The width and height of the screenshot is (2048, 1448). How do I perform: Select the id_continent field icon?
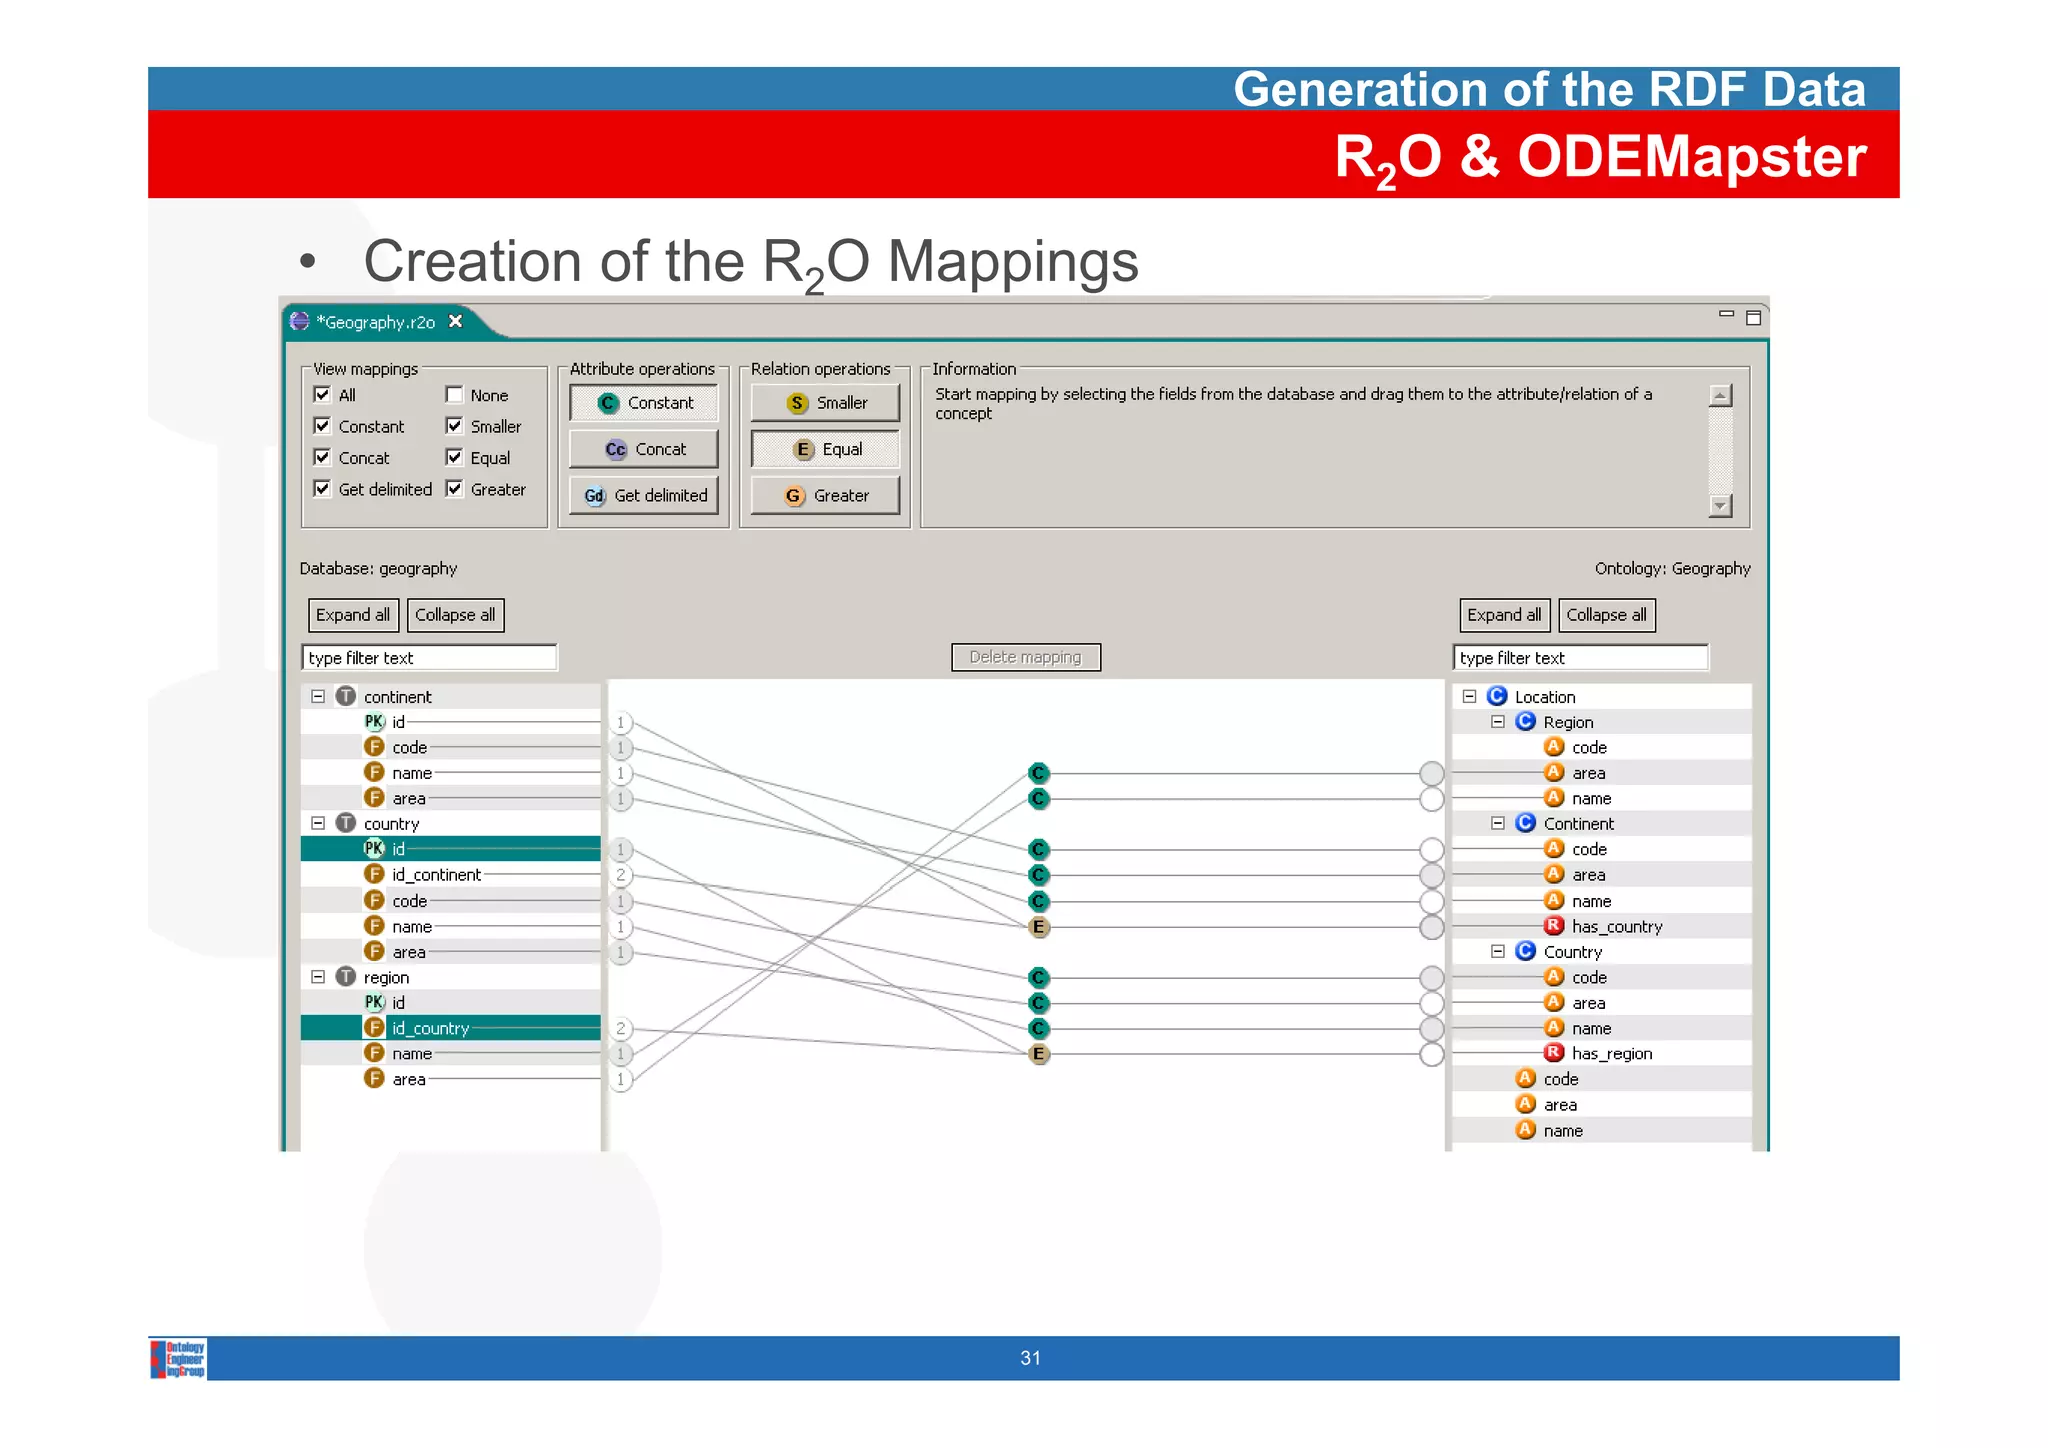pyautogui.click(x=374, y=874)
